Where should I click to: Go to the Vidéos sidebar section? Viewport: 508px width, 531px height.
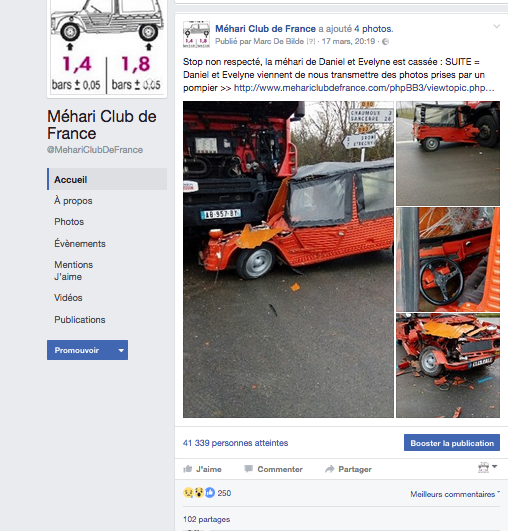pos(68,298)
